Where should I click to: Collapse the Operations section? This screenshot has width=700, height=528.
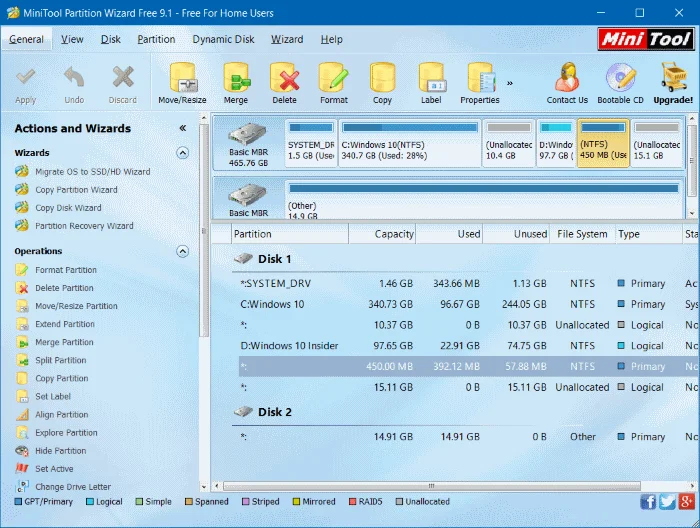182,251
